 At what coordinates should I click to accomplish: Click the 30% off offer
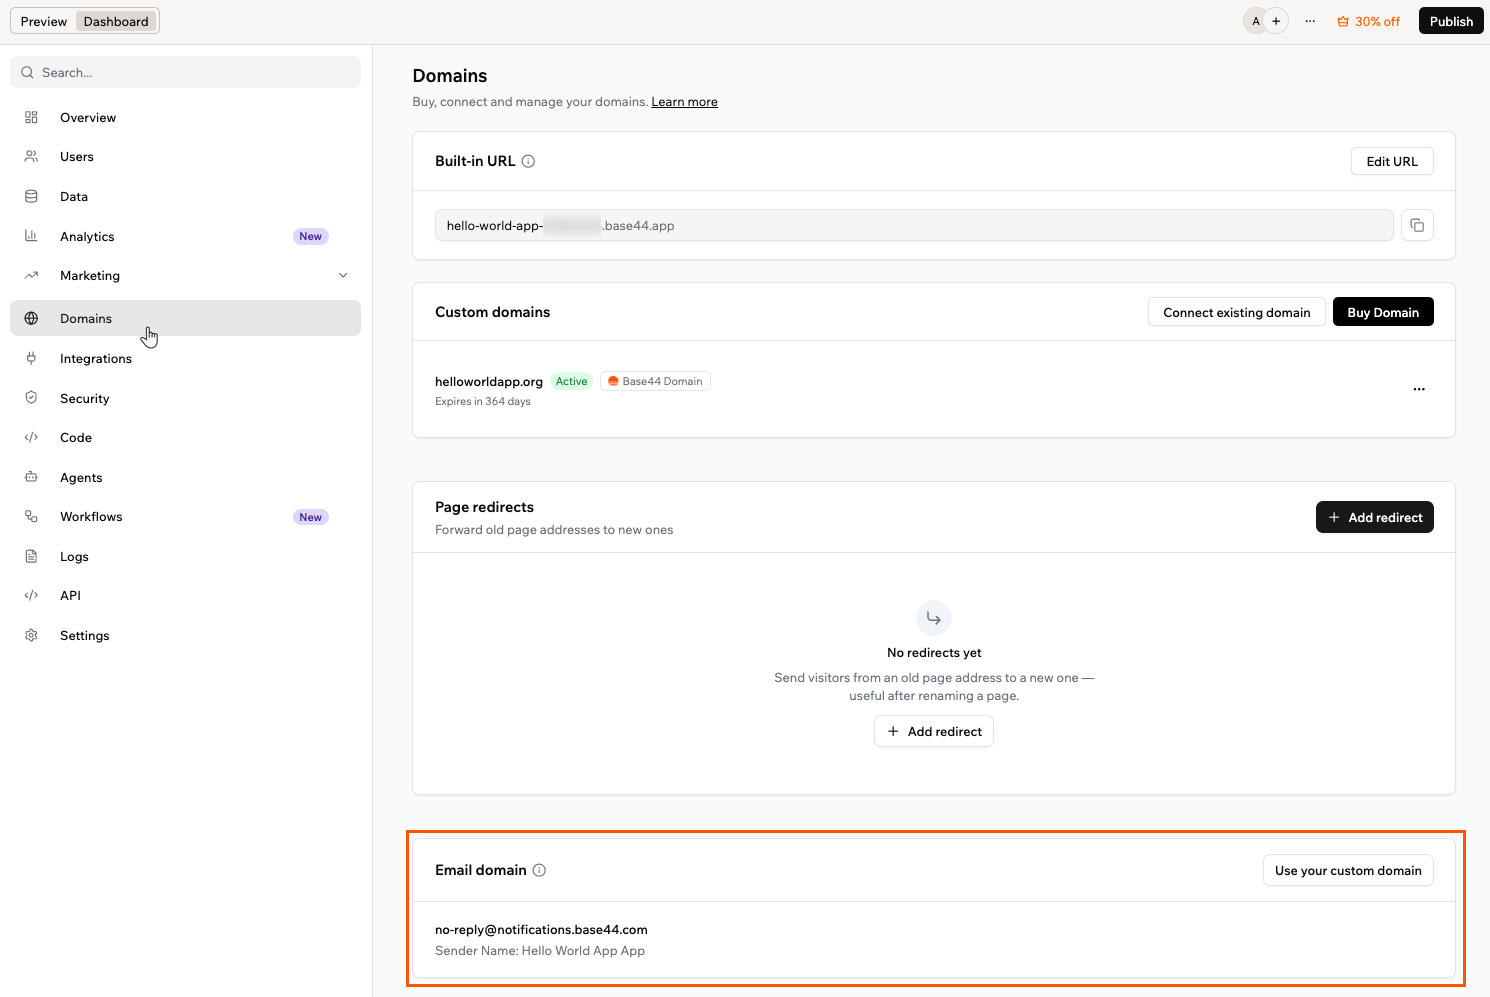tap(1368, 21)
